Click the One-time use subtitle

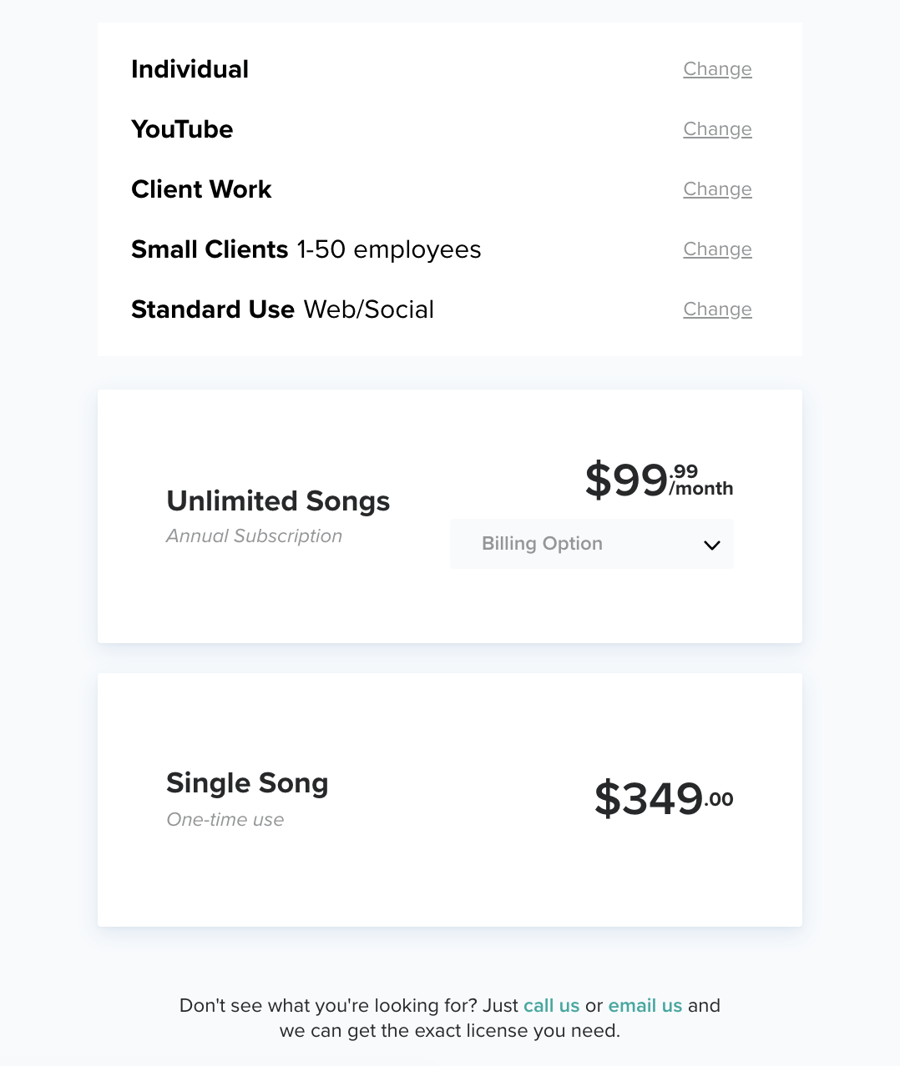tap(225, 819)
